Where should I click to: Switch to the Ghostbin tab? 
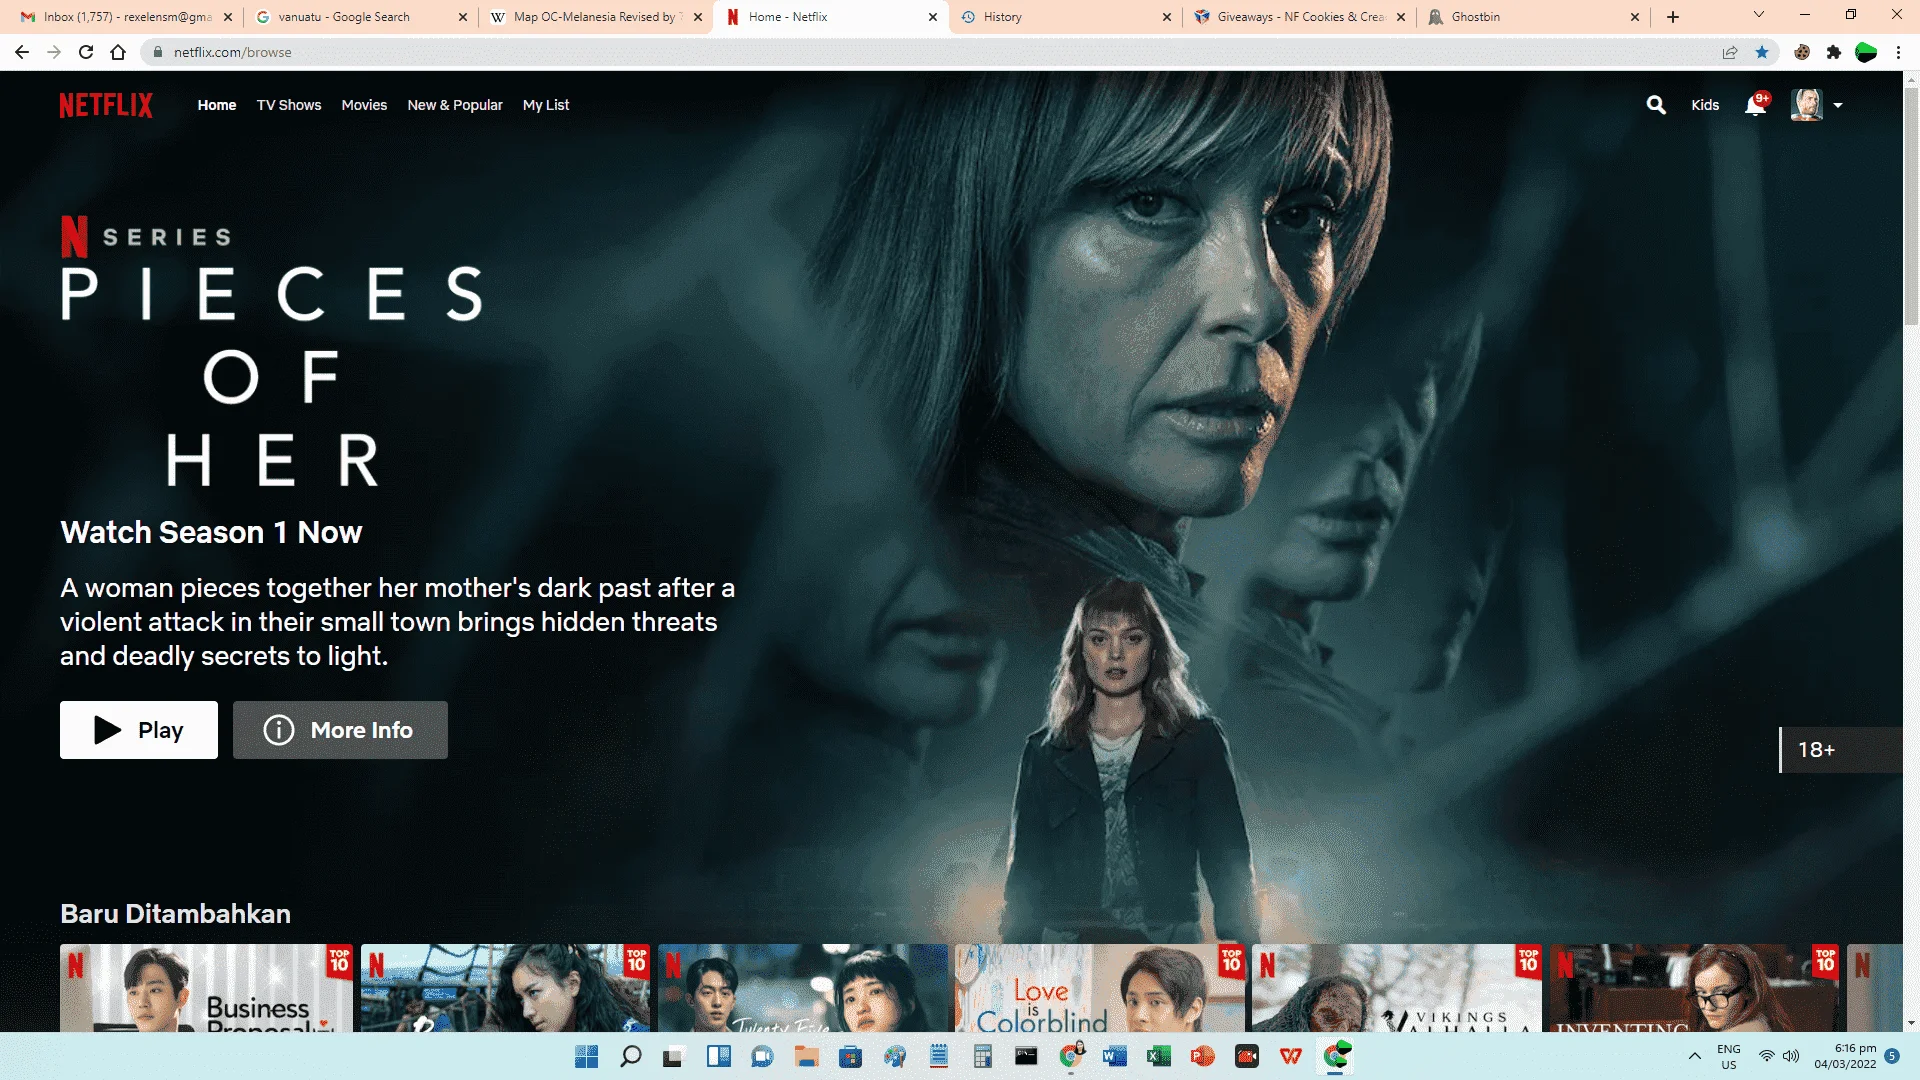pyautogui.click(x=1535, y=17)
